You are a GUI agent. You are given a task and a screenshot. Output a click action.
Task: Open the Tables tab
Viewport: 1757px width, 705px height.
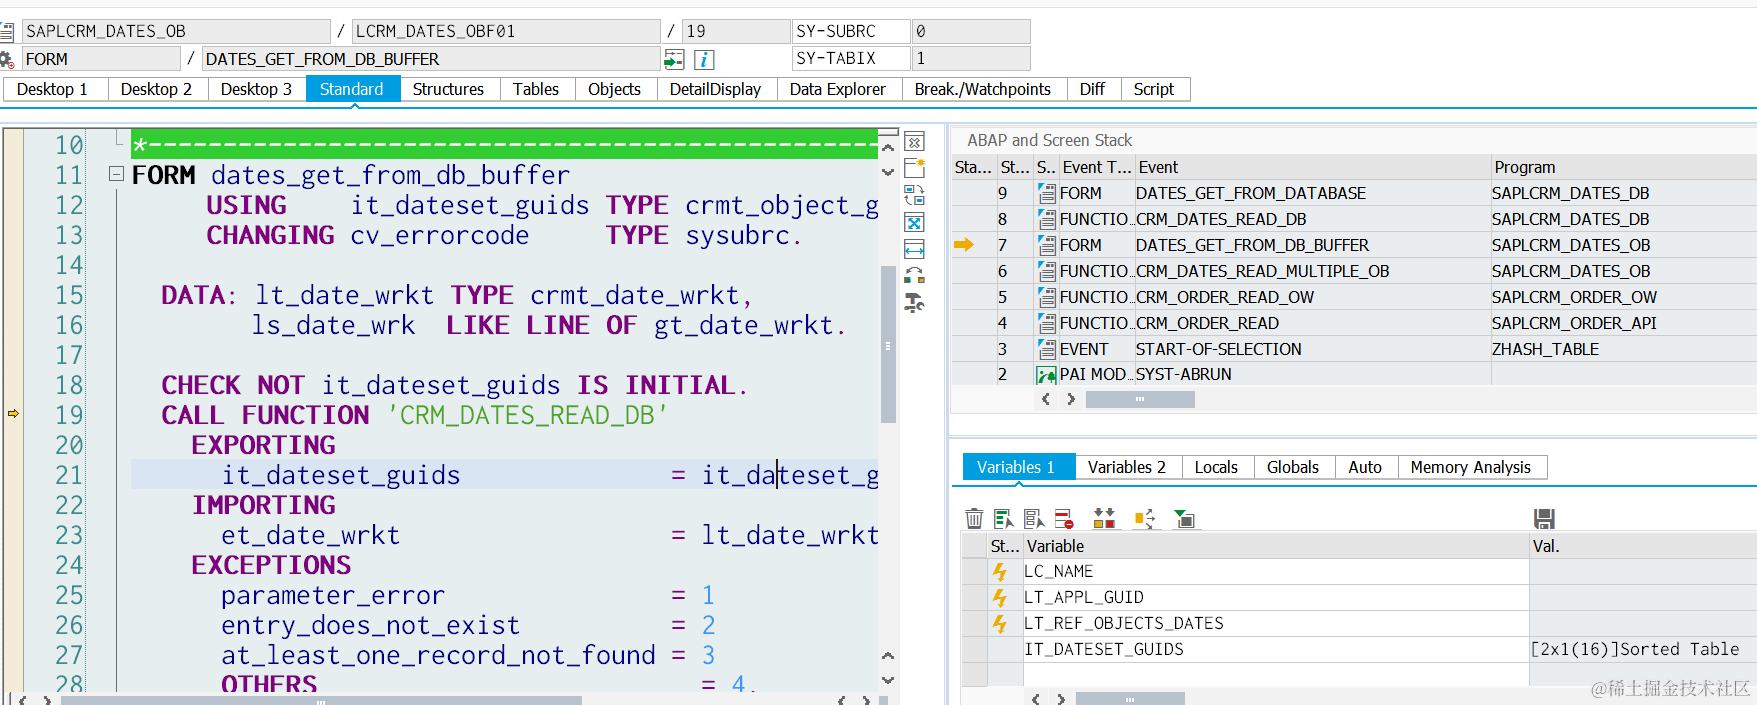click(x=536, y=89)
